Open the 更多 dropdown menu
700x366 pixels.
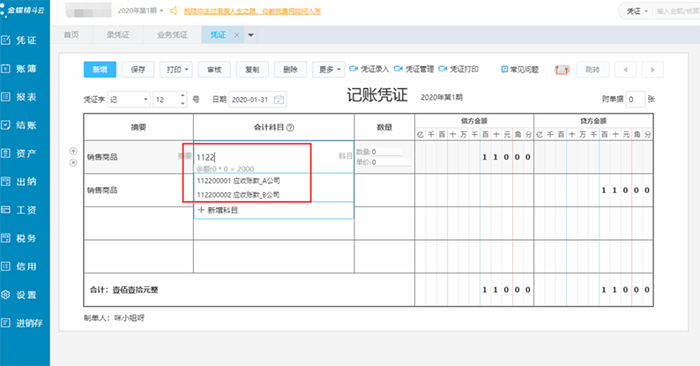tap(328, 70)
